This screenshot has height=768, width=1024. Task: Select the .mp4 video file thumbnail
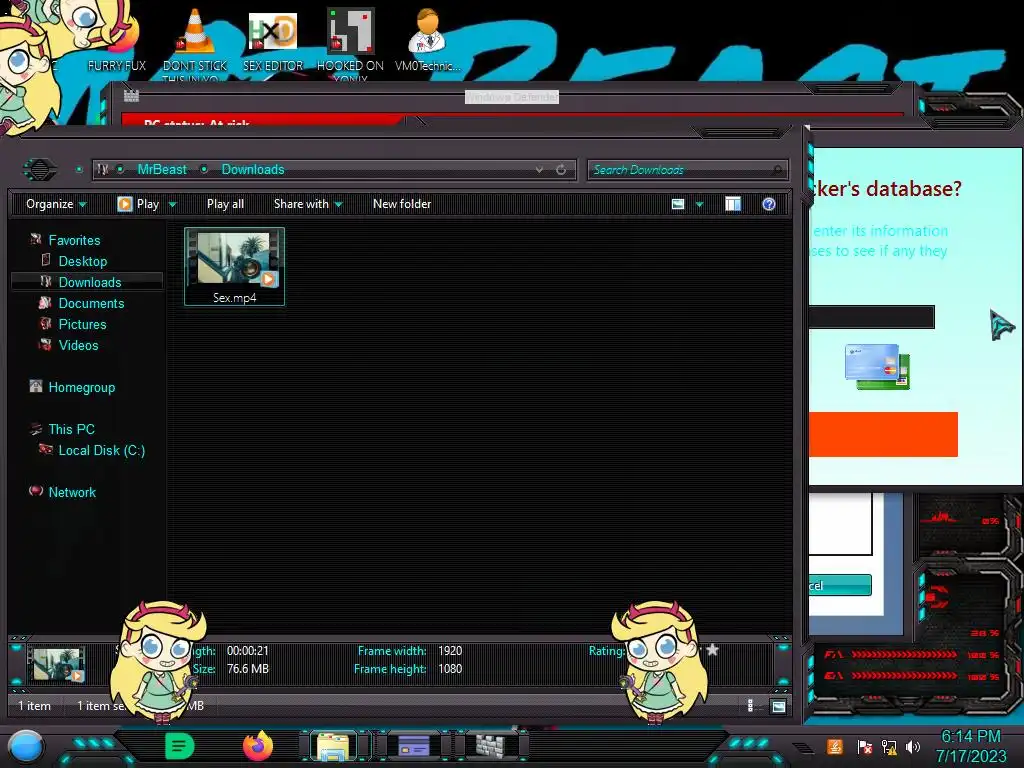[234, 266]
